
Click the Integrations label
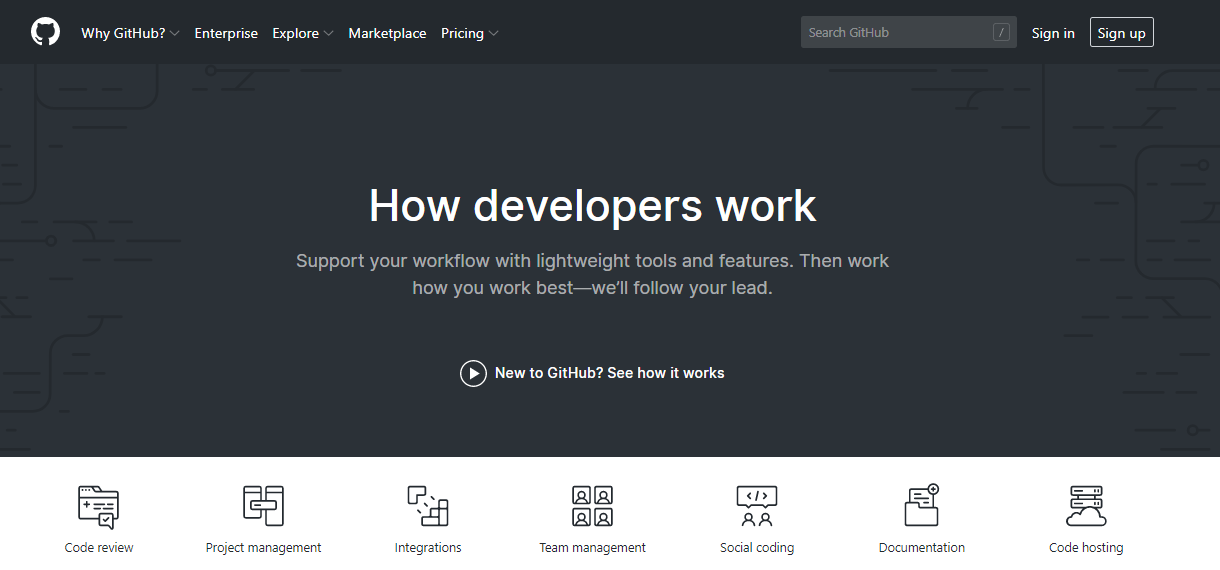(428, 548)
